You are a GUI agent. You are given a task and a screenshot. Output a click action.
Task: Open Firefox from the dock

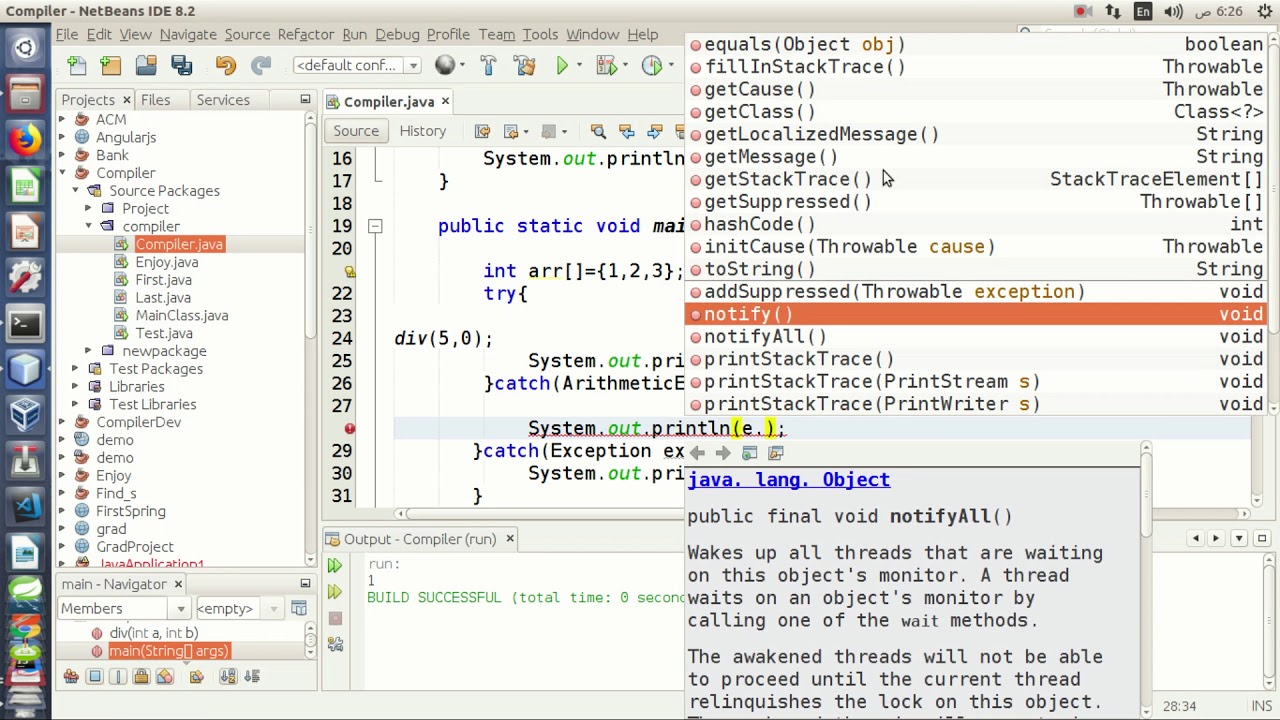tap(25, 139)
